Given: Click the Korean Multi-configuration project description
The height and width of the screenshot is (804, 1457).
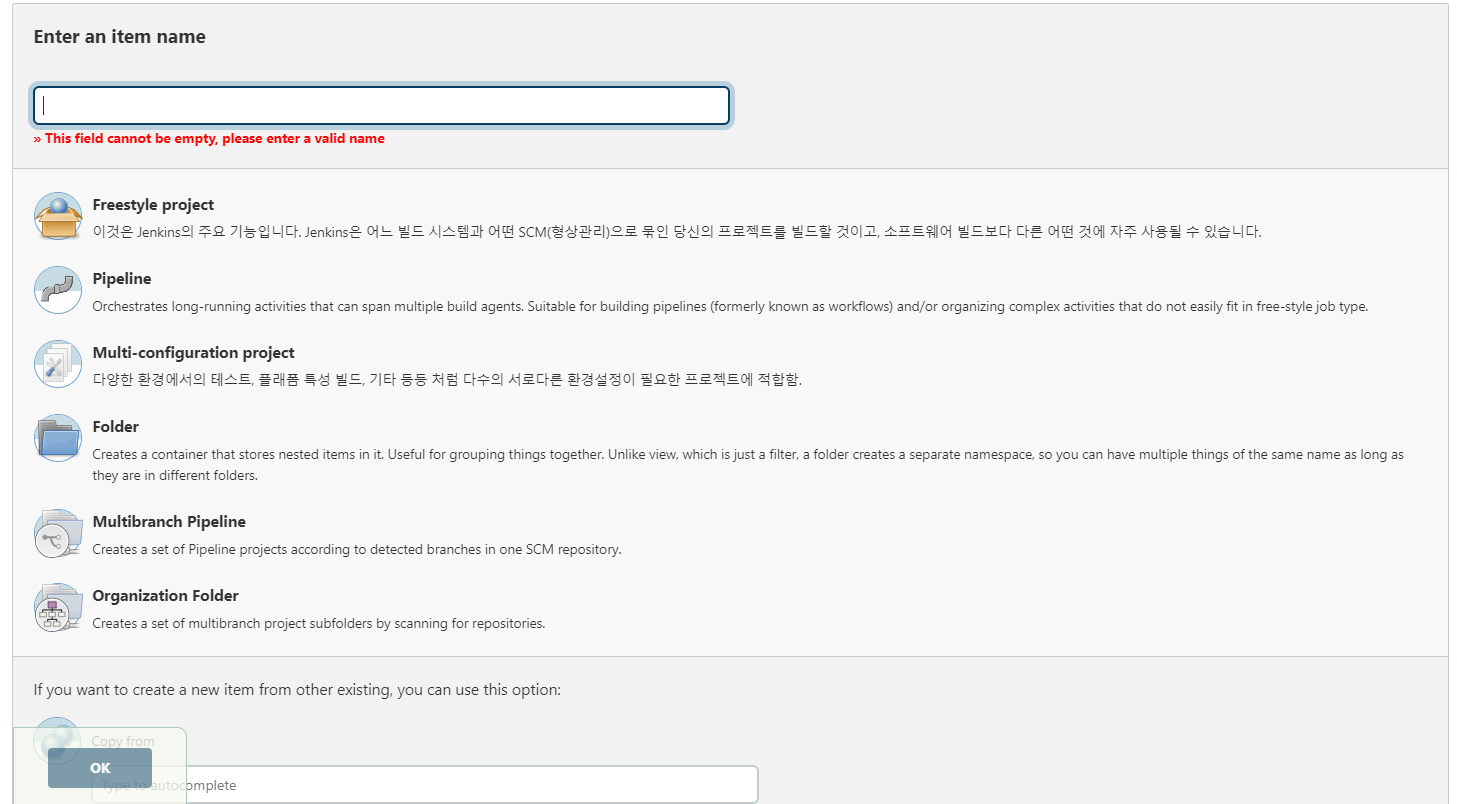Looking at the screenshot, I should 447,380.
